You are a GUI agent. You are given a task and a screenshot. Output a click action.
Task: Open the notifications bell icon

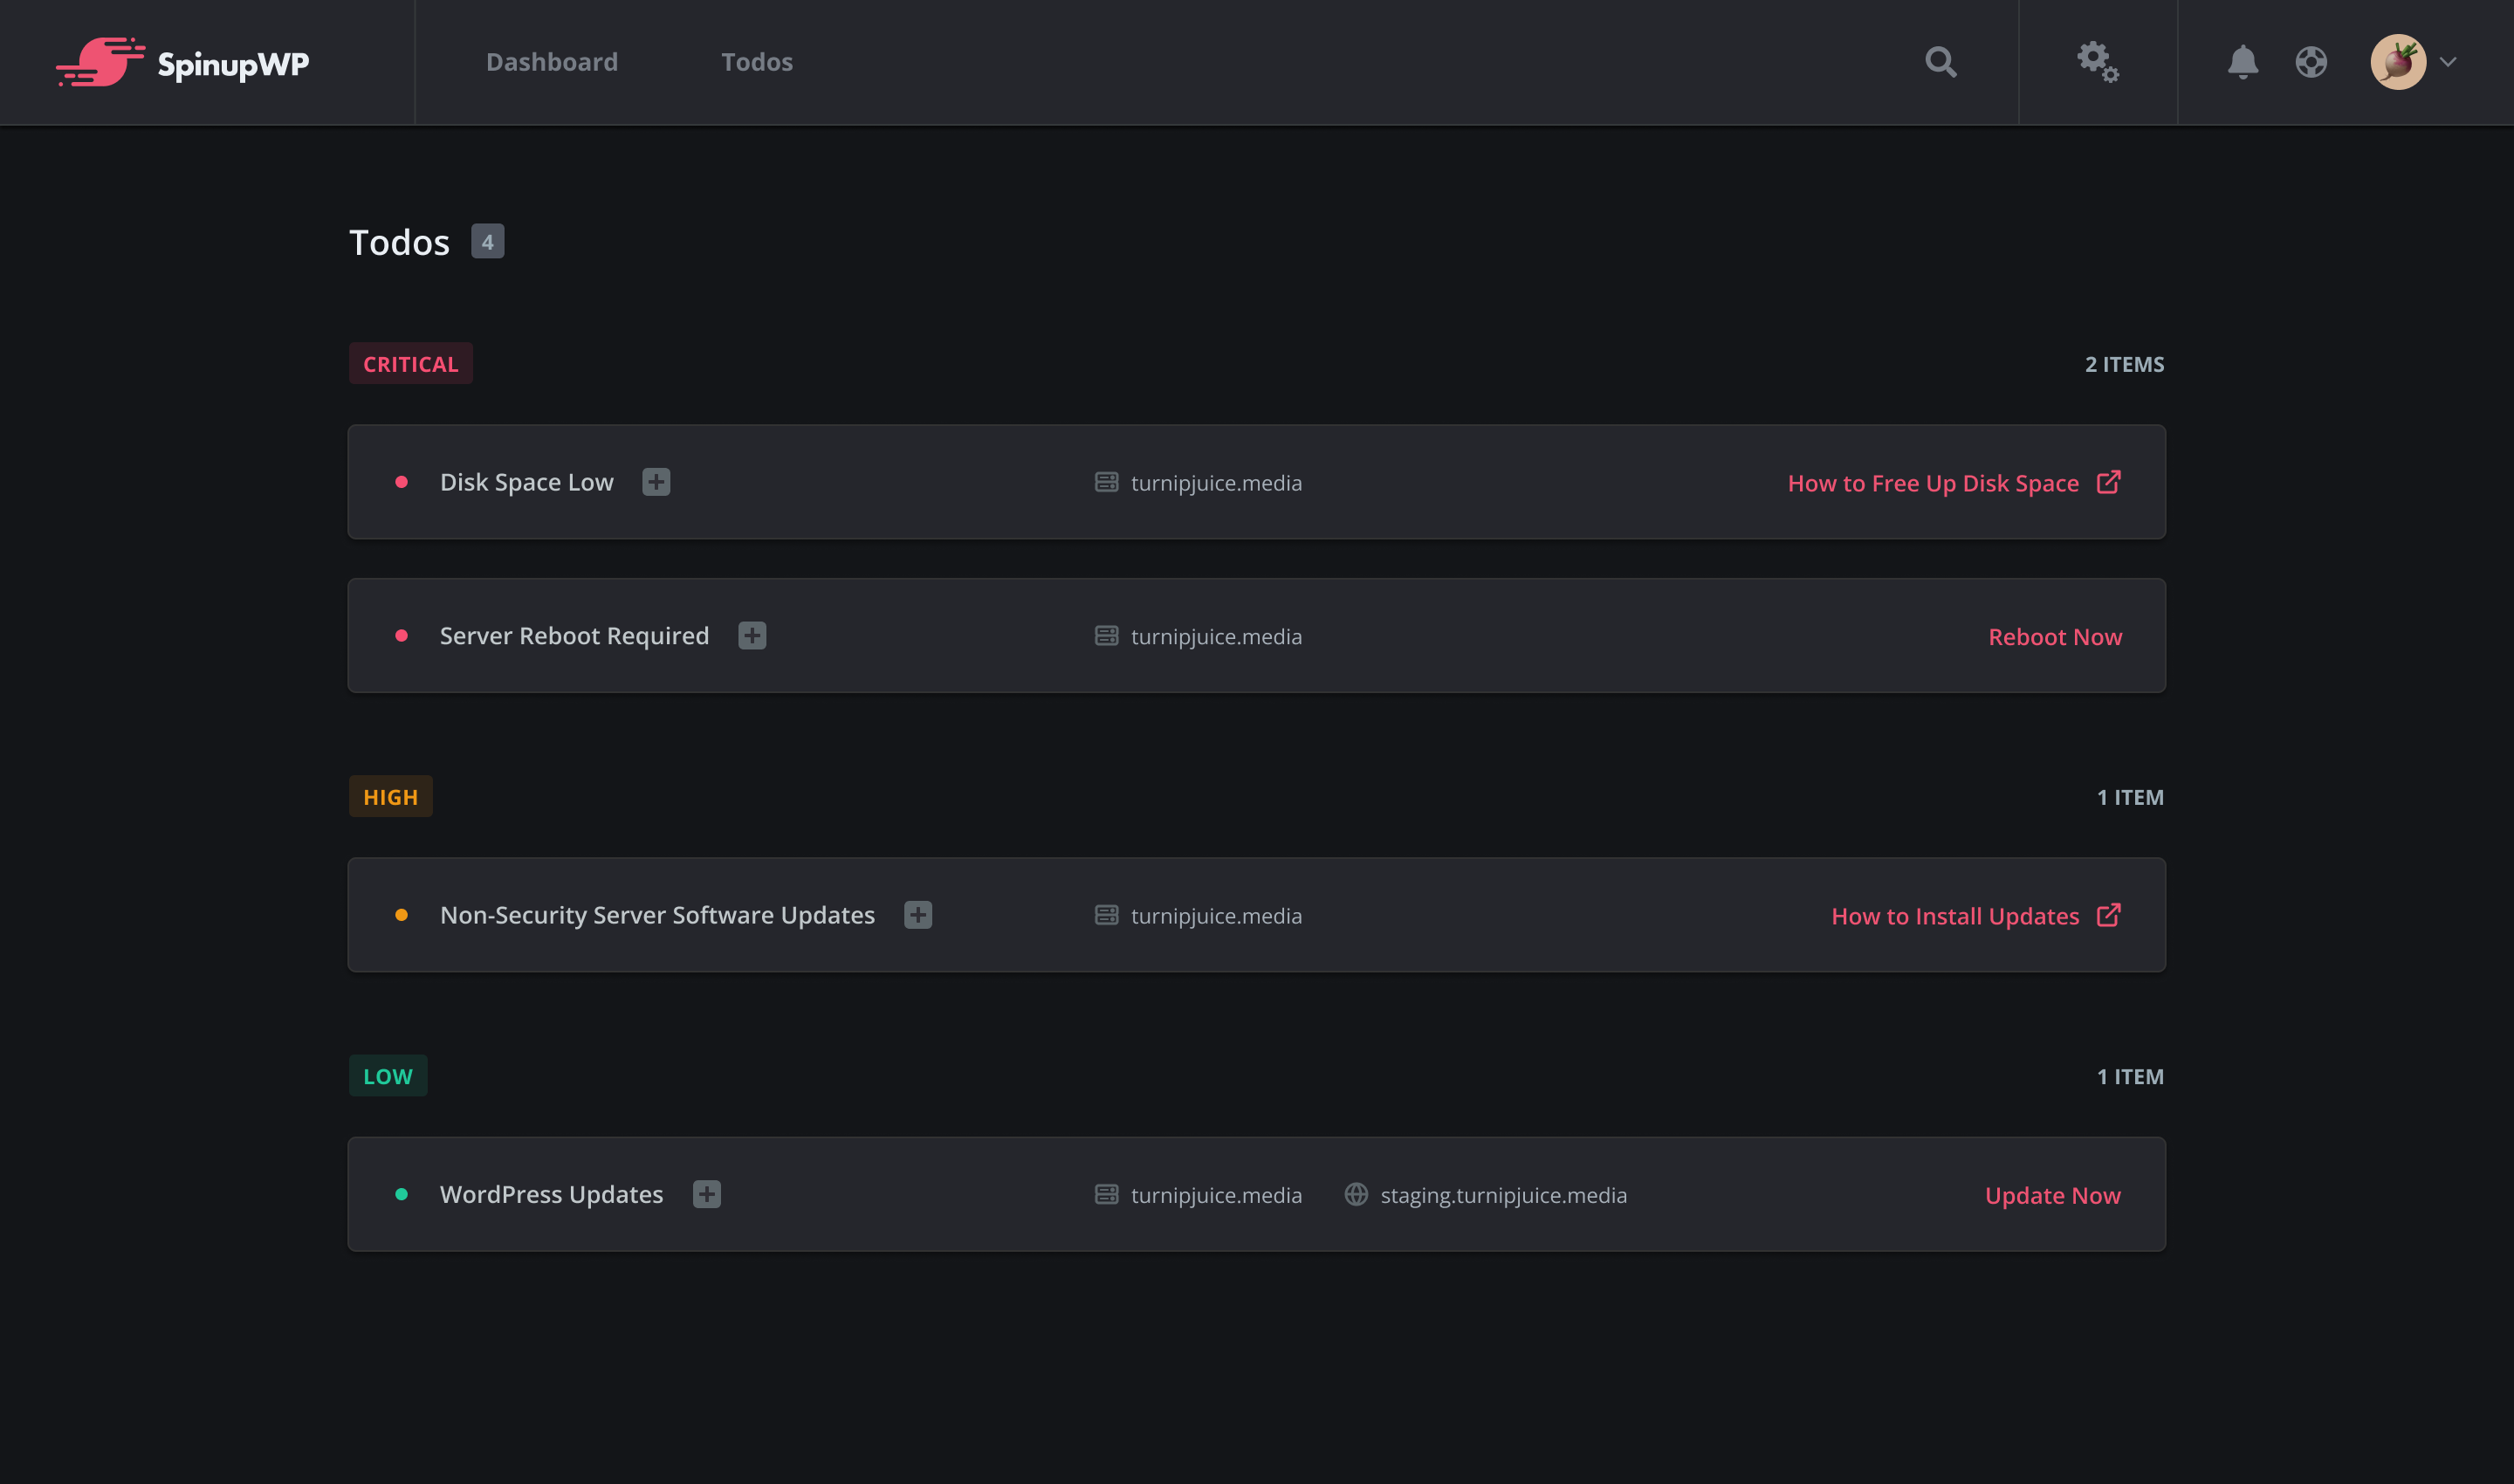[2243, 62]
